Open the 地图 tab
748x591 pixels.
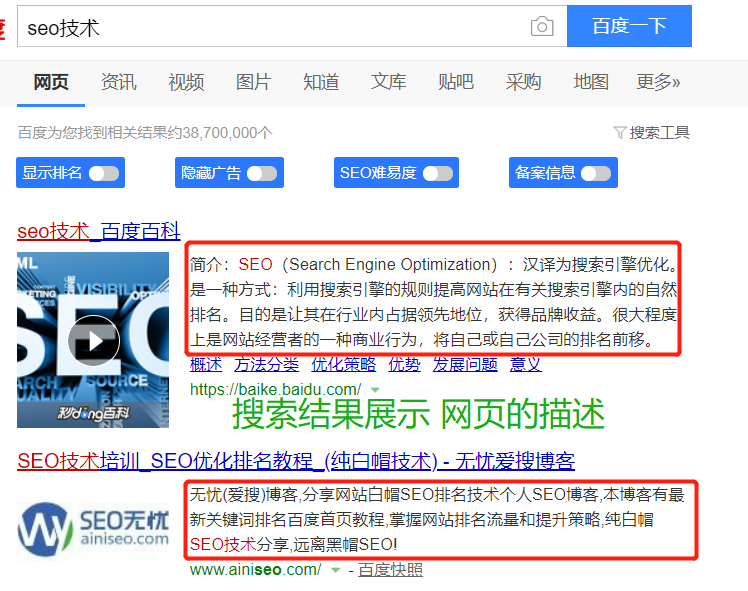point(591,82)
